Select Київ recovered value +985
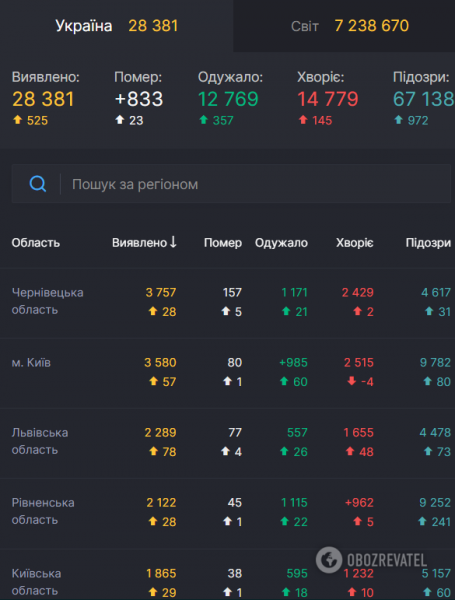This screenshot has height=600, width=455. coord(294,363)
